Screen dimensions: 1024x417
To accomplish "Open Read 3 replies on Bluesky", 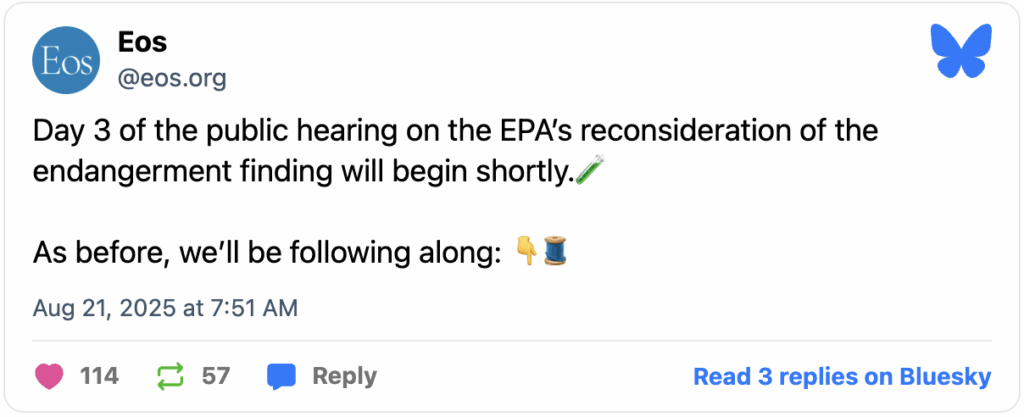I will pyautogui.click(x=842, y=377).
